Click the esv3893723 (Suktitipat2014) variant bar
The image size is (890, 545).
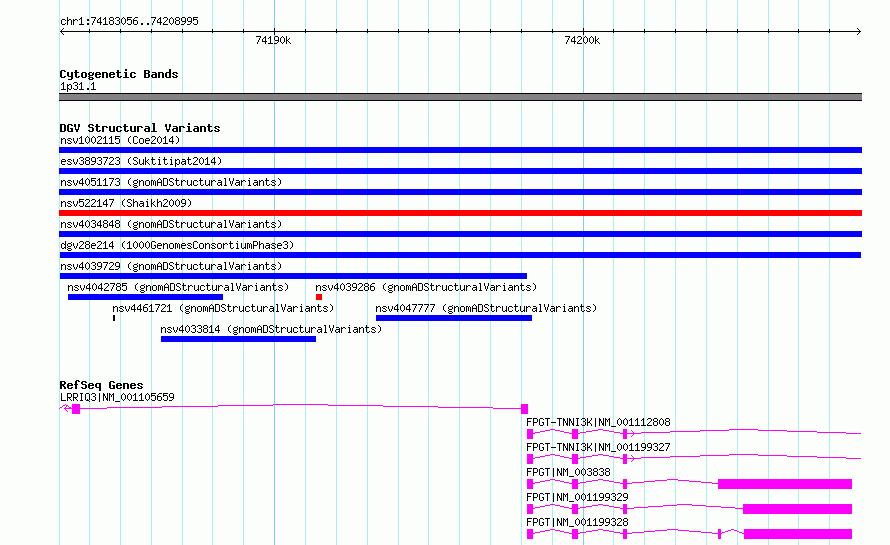click(460, 171)
